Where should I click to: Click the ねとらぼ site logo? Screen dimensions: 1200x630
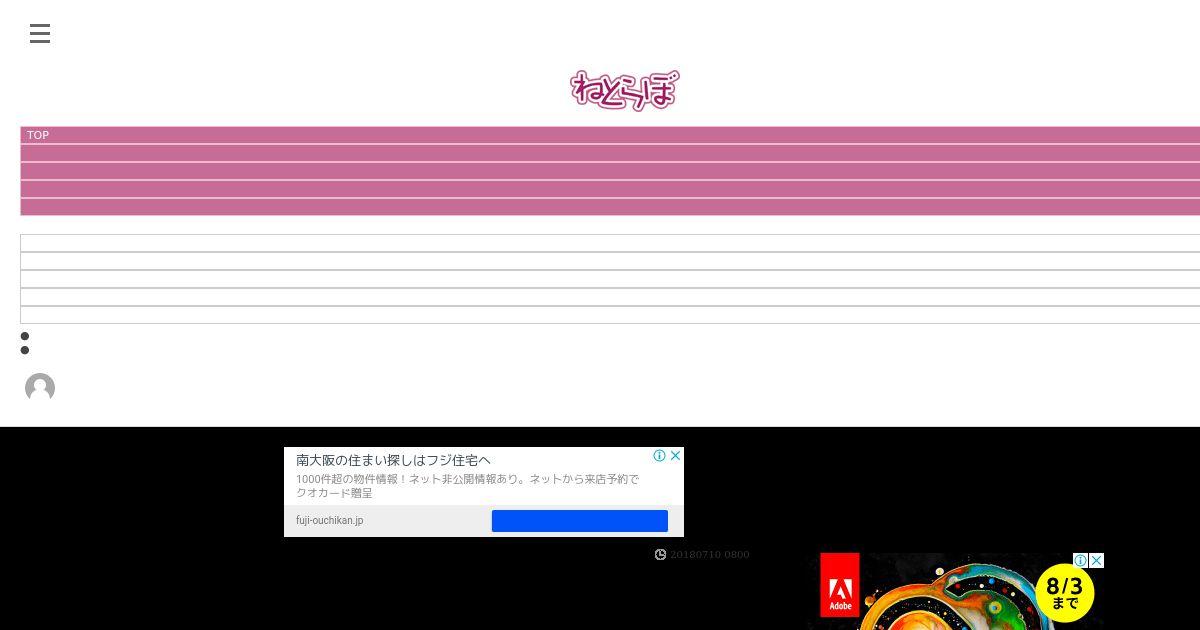624,90
